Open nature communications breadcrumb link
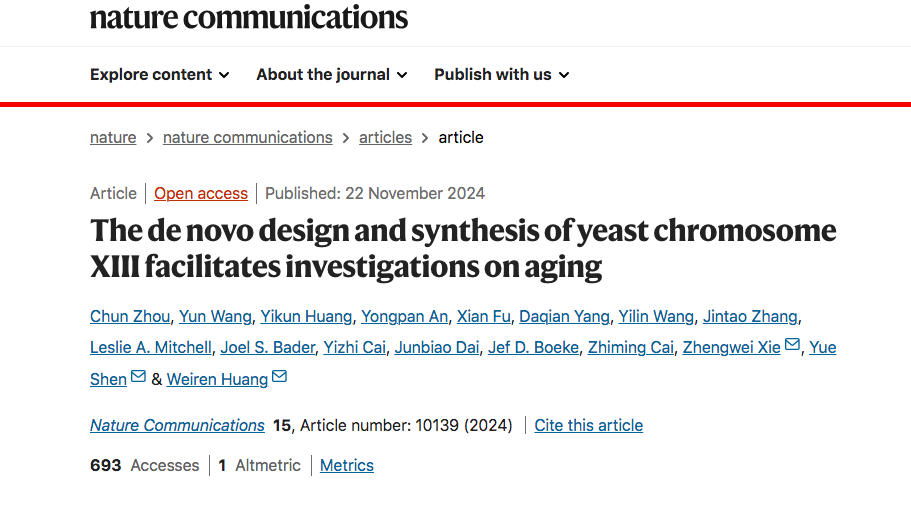The height and width of the screenshot is (514, 911). (248, 138)
